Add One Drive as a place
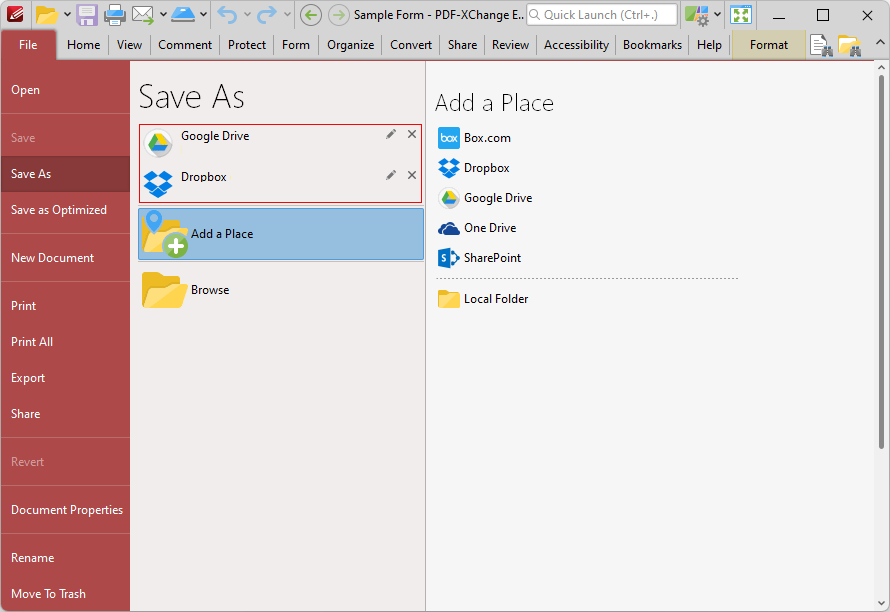Viewport: 890px width, 612px height. coord(477,228)
